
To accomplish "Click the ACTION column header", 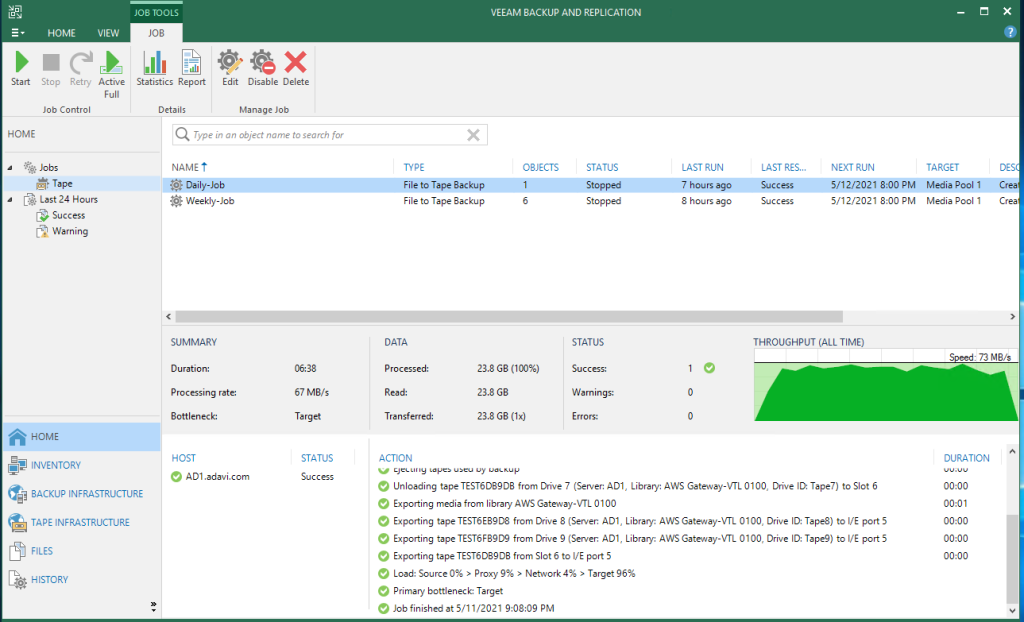I will [x=396, y=458].
